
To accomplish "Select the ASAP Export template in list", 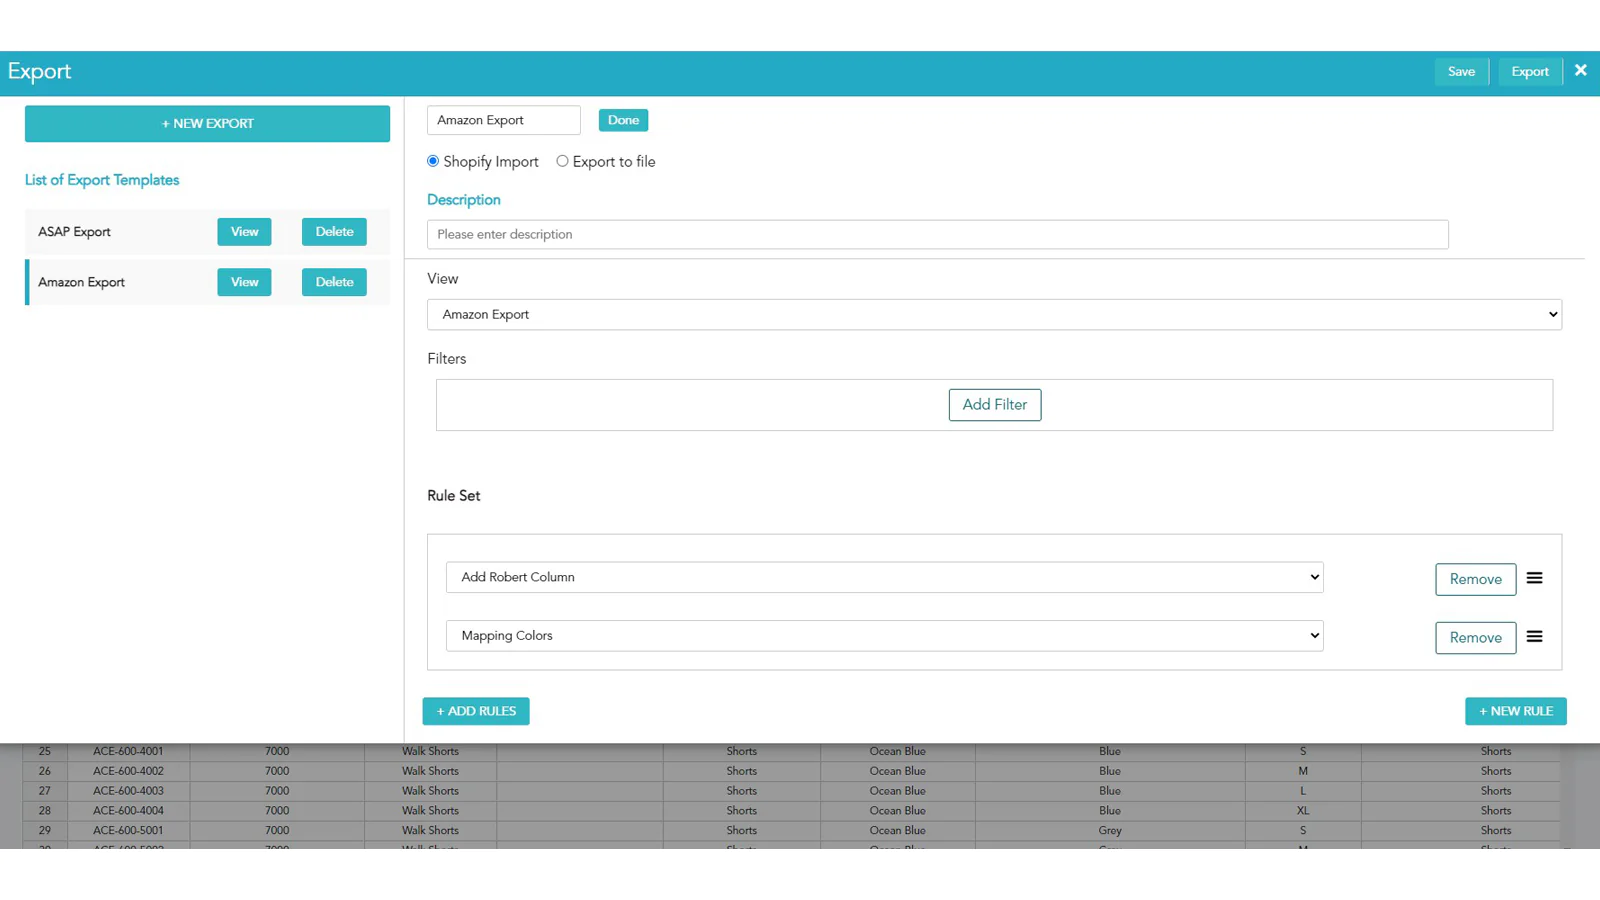I will pos(75,232).
